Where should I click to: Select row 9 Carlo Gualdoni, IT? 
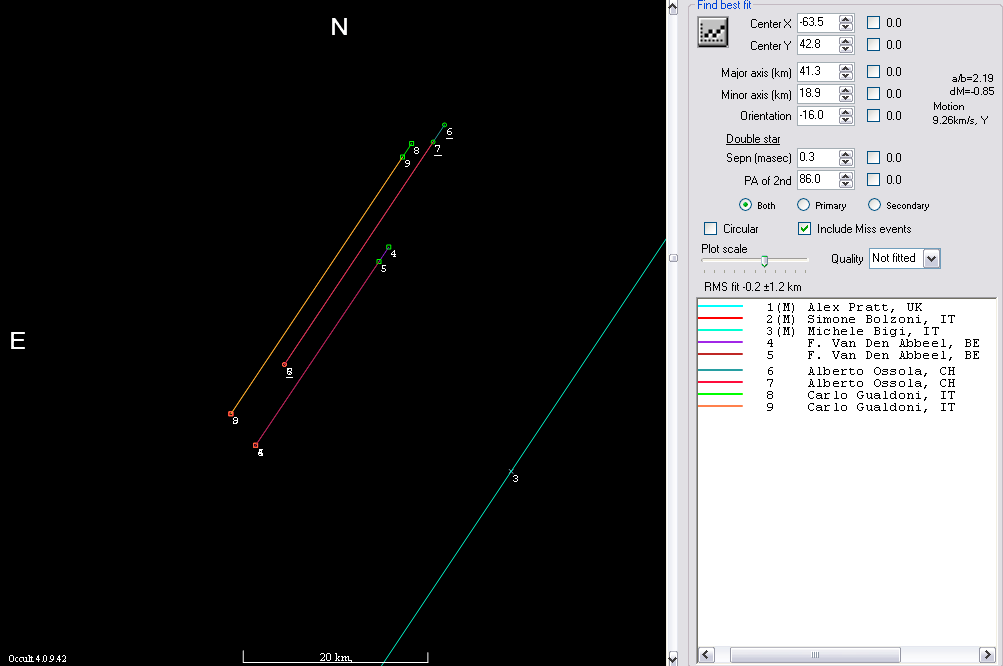(846, 407)
